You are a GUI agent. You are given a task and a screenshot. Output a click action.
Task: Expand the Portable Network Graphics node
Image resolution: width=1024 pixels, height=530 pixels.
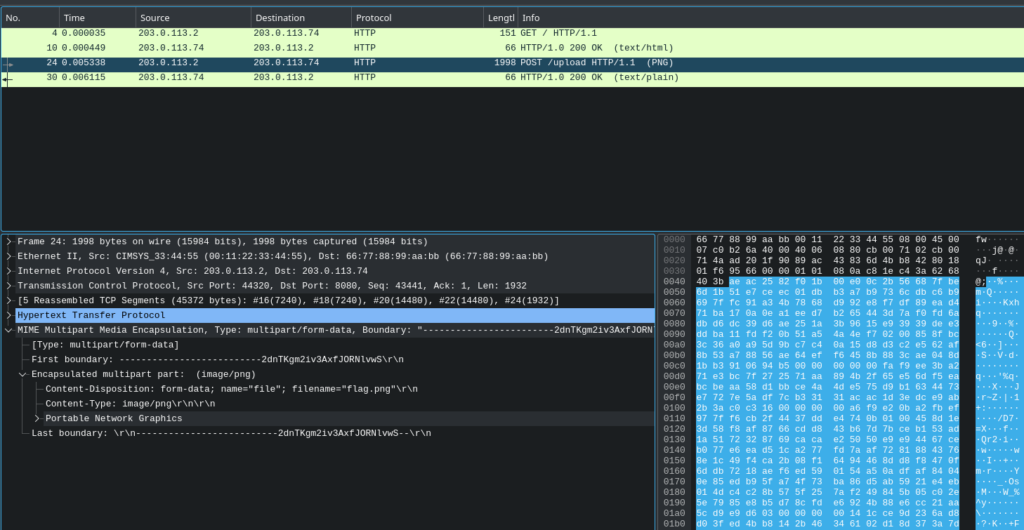[x=38, y=418]
